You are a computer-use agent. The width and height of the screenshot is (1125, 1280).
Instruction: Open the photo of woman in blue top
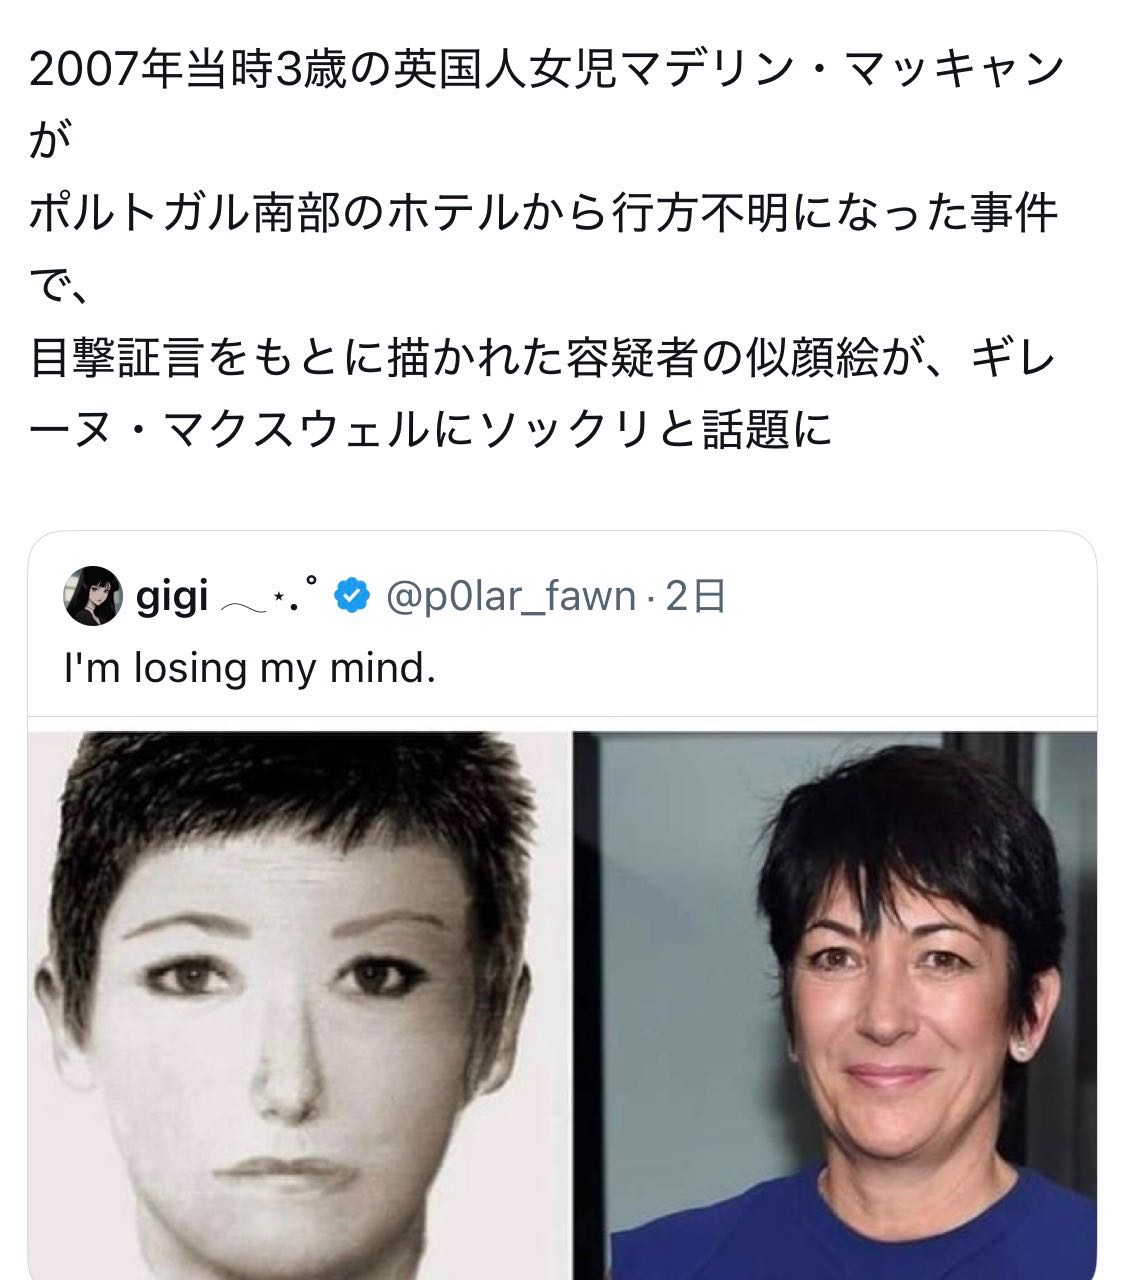[835, 1005]
